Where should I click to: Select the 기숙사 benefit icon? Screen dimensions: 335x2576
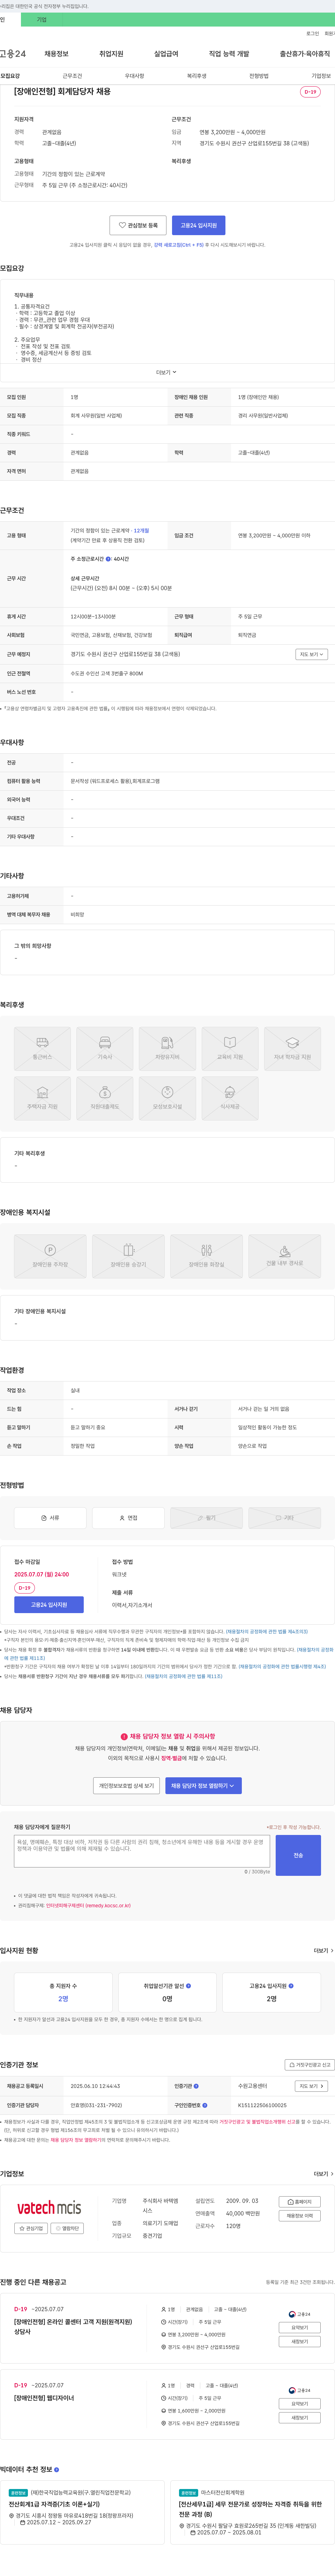coord(105,1048)
